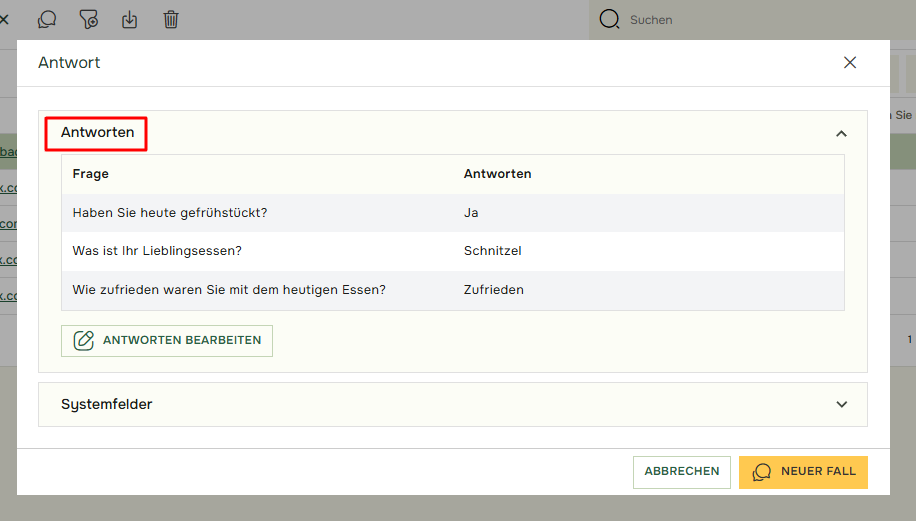This screenshot has height=521, width=916.
Task: Collapse the Antworten section chevron
Action: click(x=841, y=133)
